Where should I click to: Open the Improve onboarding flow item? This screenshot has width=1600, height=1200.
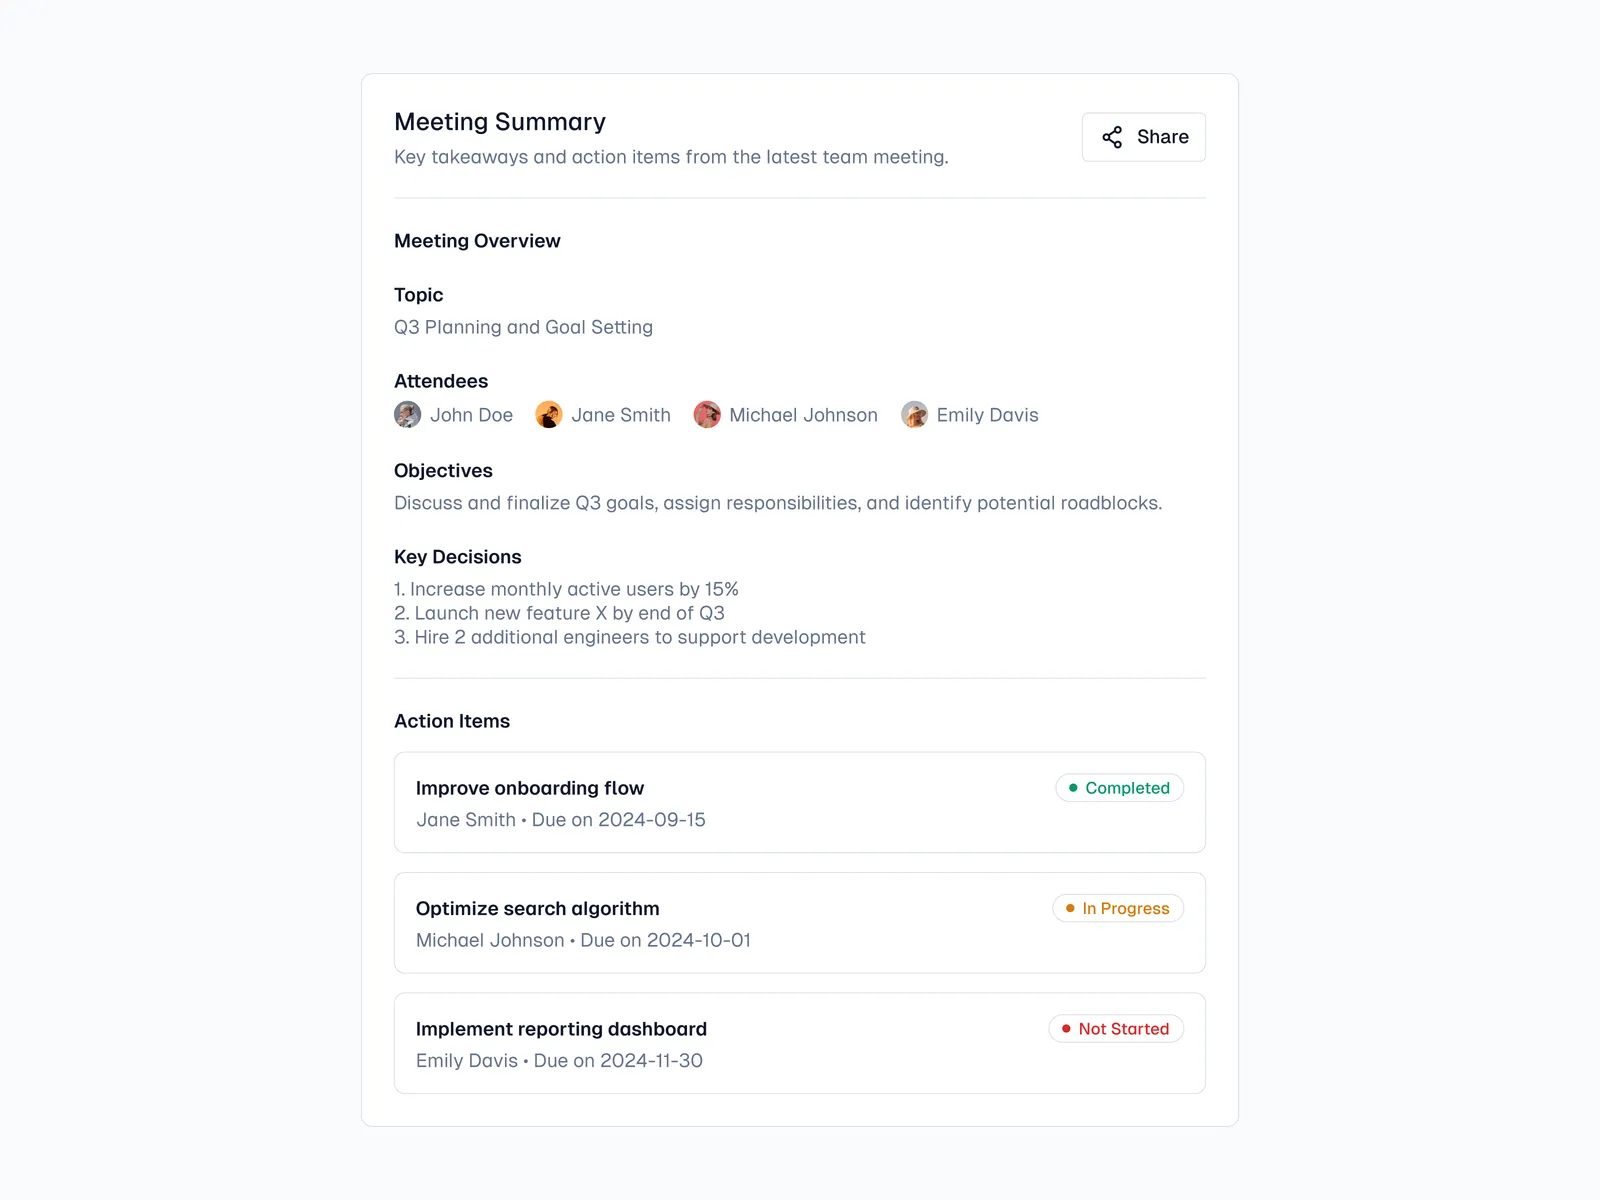(x=530, y=788)
